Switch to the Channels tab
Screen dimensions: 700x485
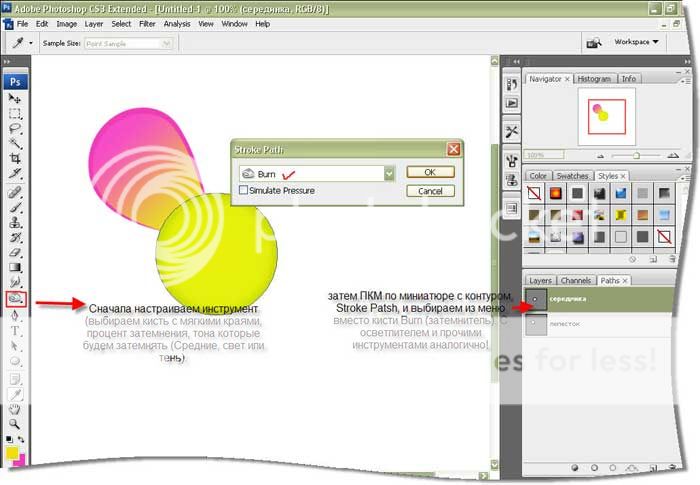[576, 281]
